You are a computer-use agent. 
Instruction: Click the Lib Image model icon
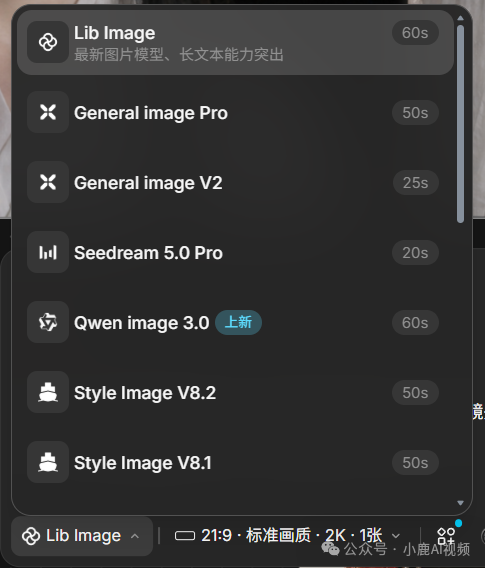48,42
